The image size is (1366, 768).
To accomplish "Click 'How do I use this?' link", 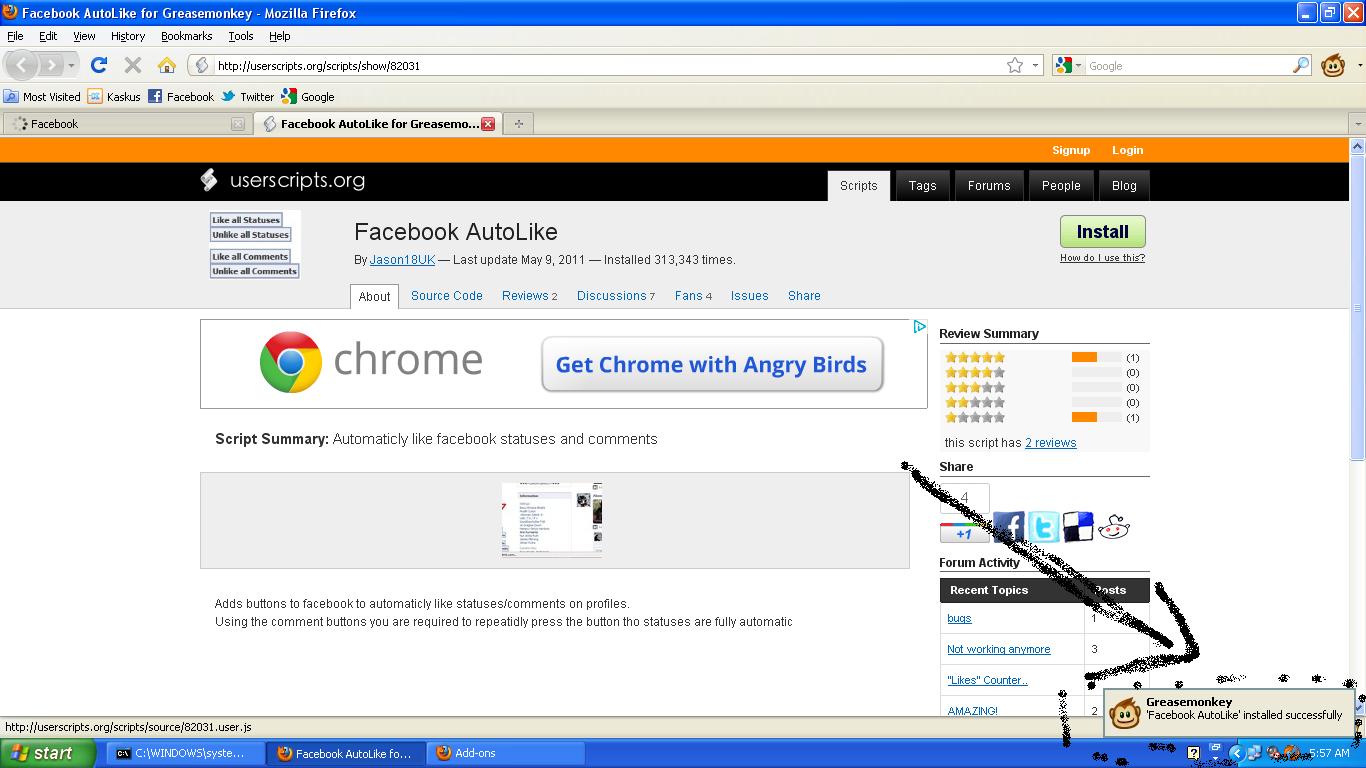I will click(1102, 258).
